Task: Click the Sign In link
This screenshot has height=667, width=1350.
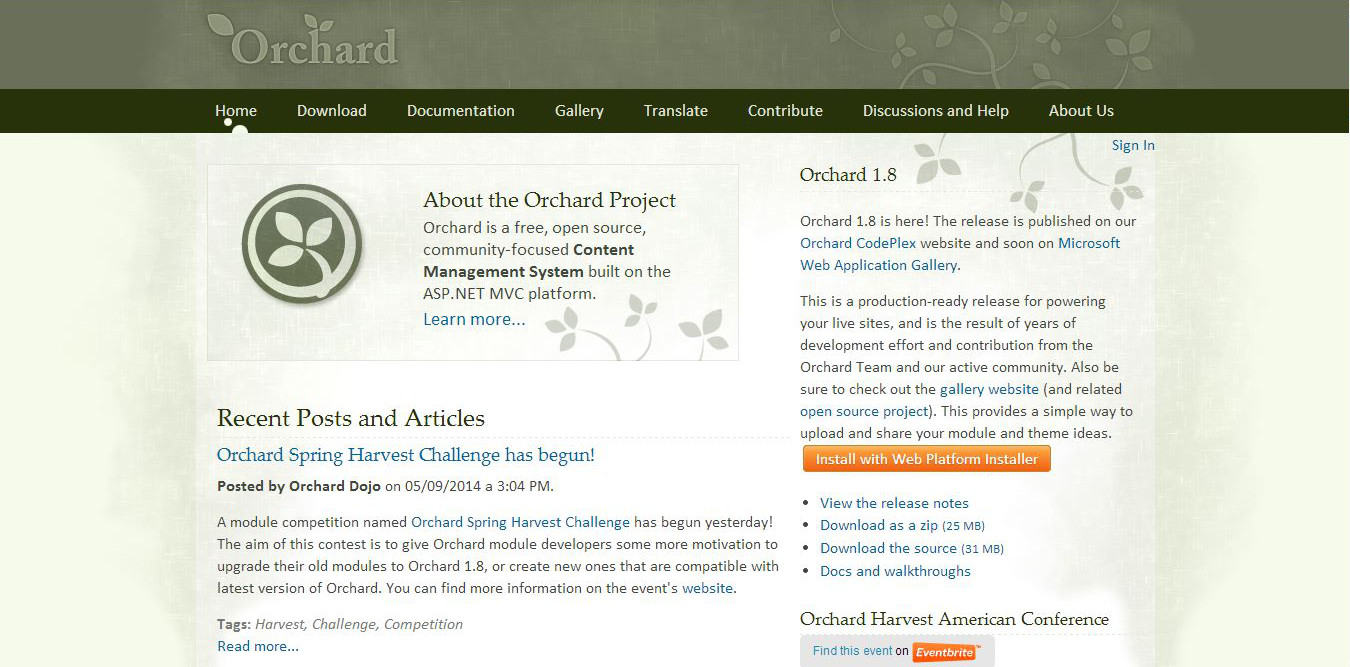Action: (x=1133, y=146)
